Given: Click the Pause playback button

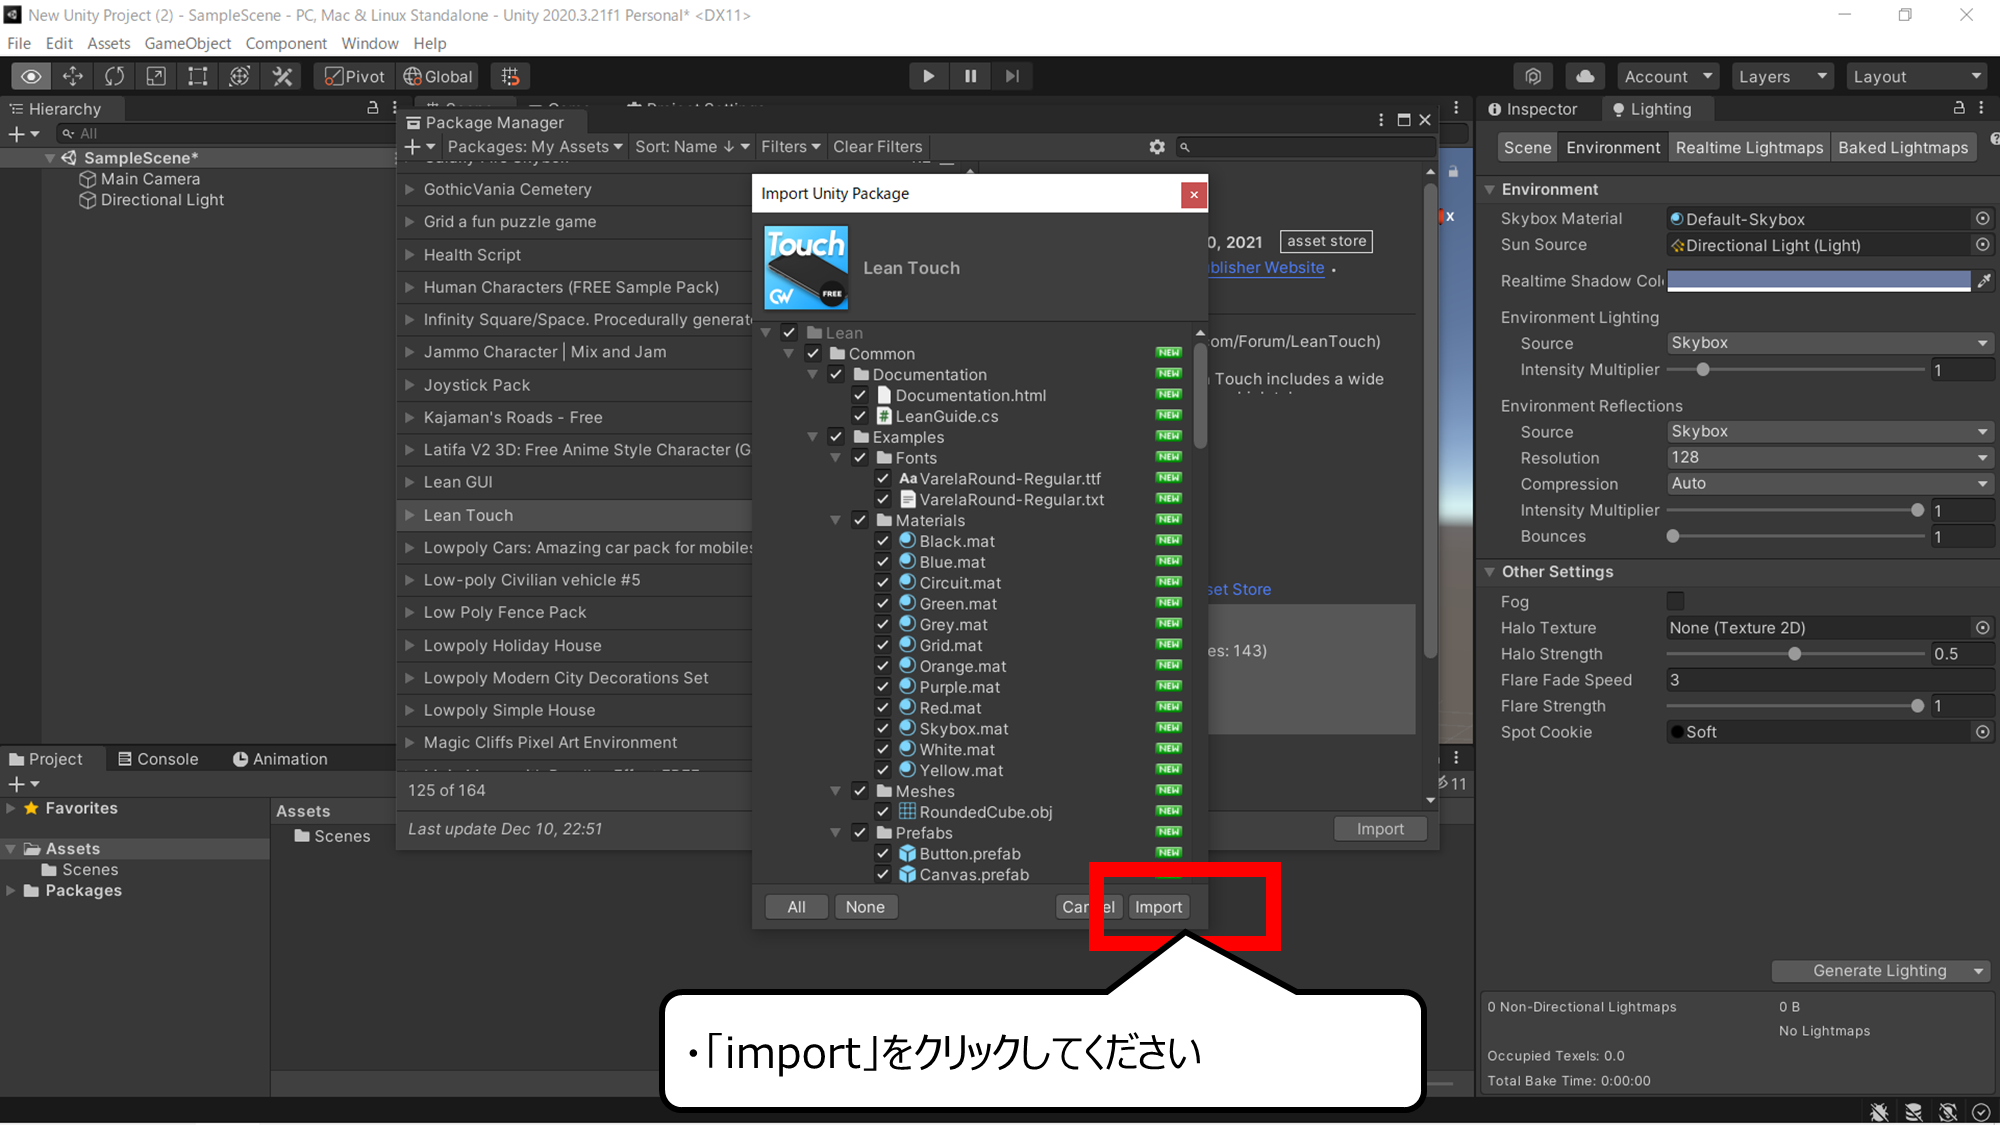Looking at the screenshot, I should tap(970, 76).
